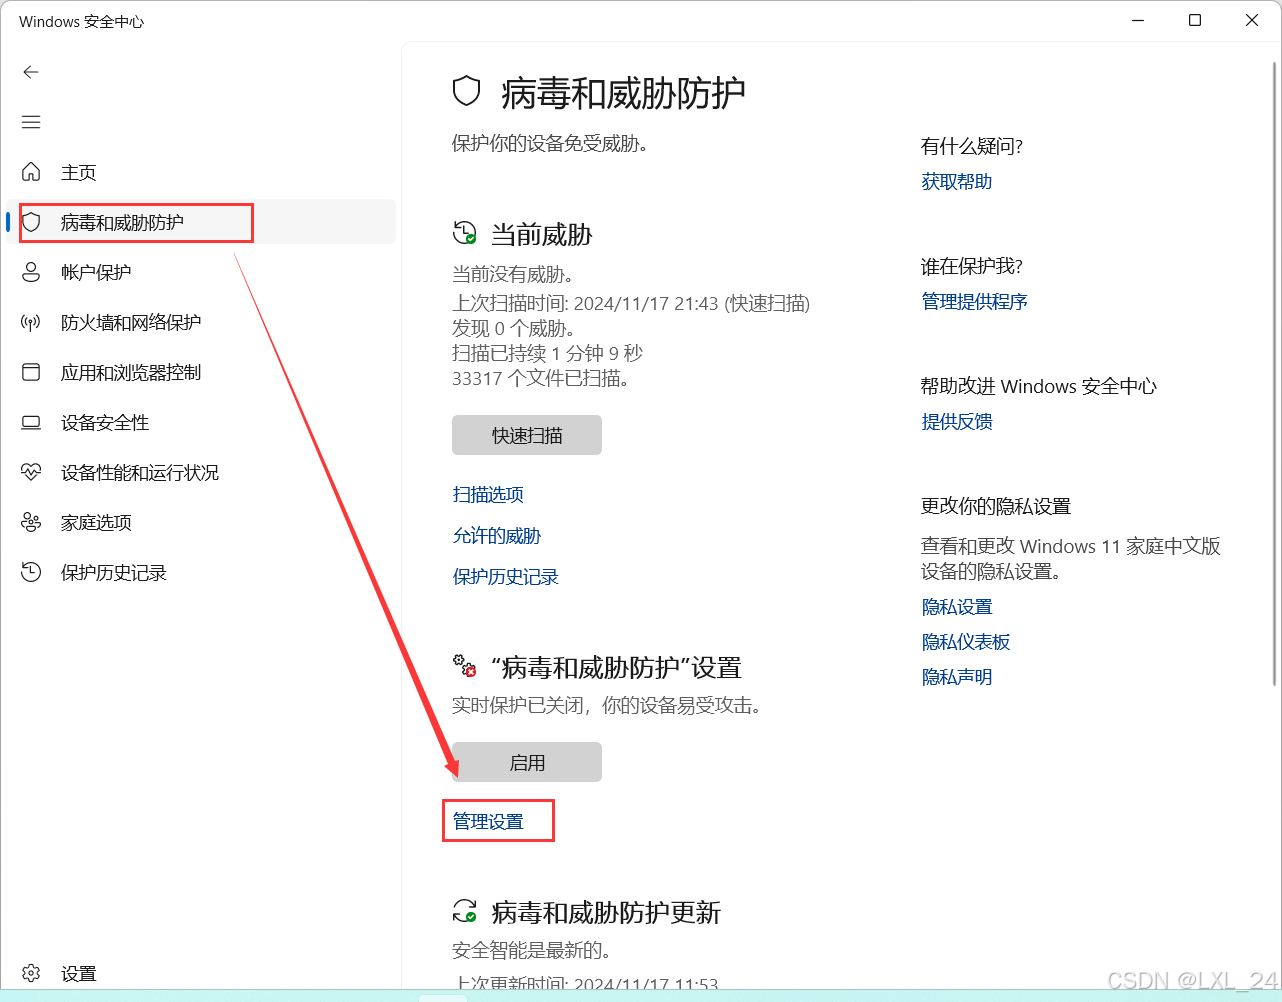Click the refresh icon beside 病毒和威胁防护更新
The height and width of the screenshot is (1002, 1282).
point(465,911)
